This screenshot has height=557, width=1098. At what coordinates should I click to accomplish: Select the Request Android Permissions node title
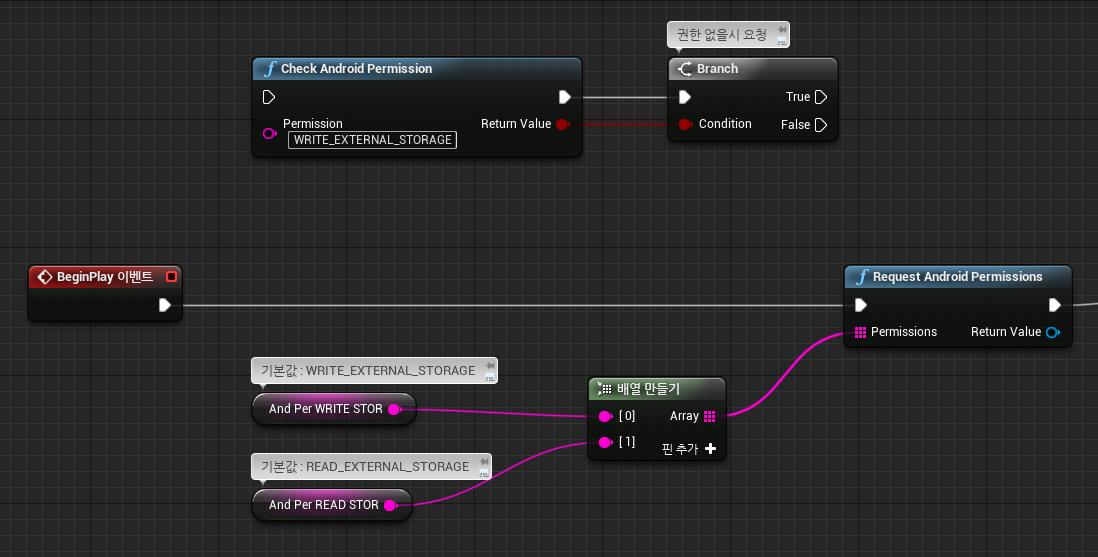957,277
